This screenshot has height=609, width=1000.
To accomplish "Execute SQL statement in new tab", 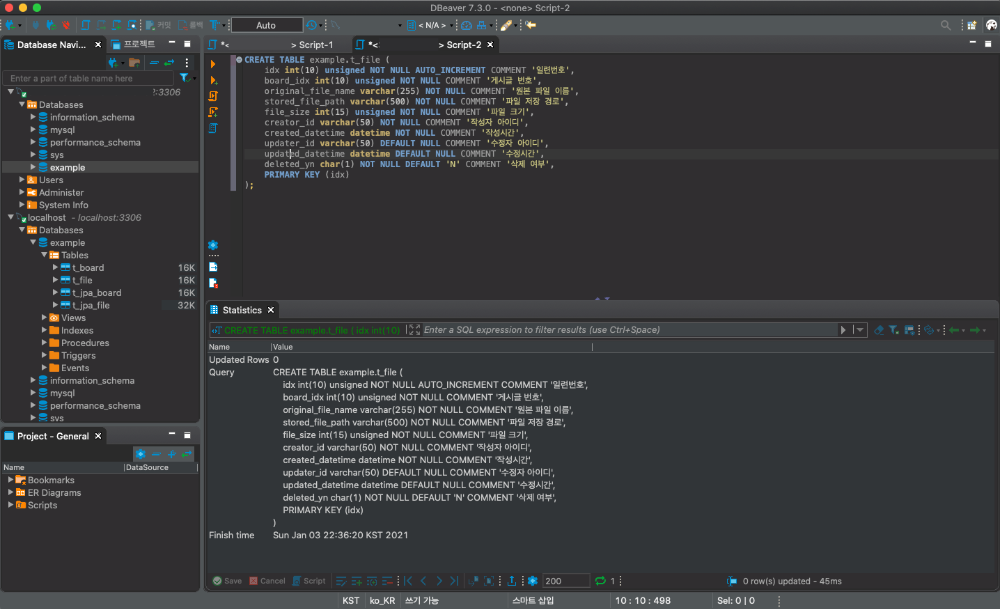I will pos(213,80).
